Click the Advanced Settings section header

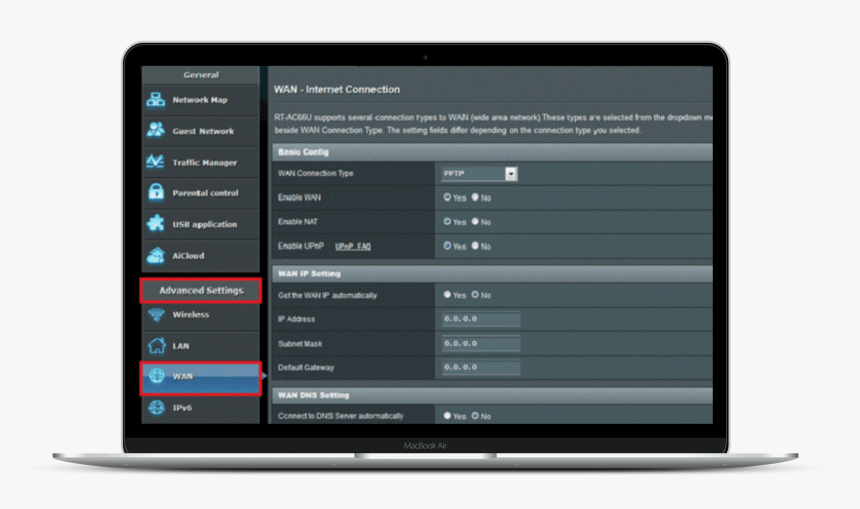coord(201,291)
